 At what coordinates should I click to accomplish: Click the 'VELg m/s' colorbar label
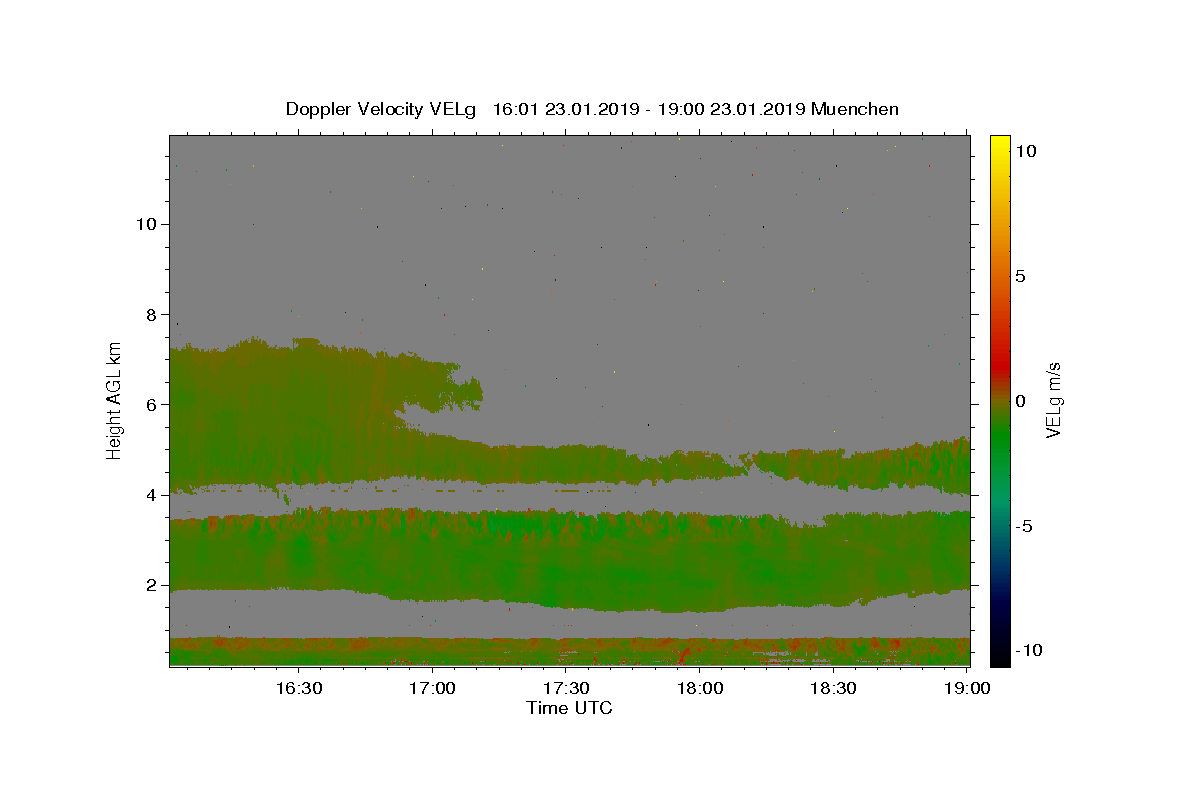[x=1053, y=401]
